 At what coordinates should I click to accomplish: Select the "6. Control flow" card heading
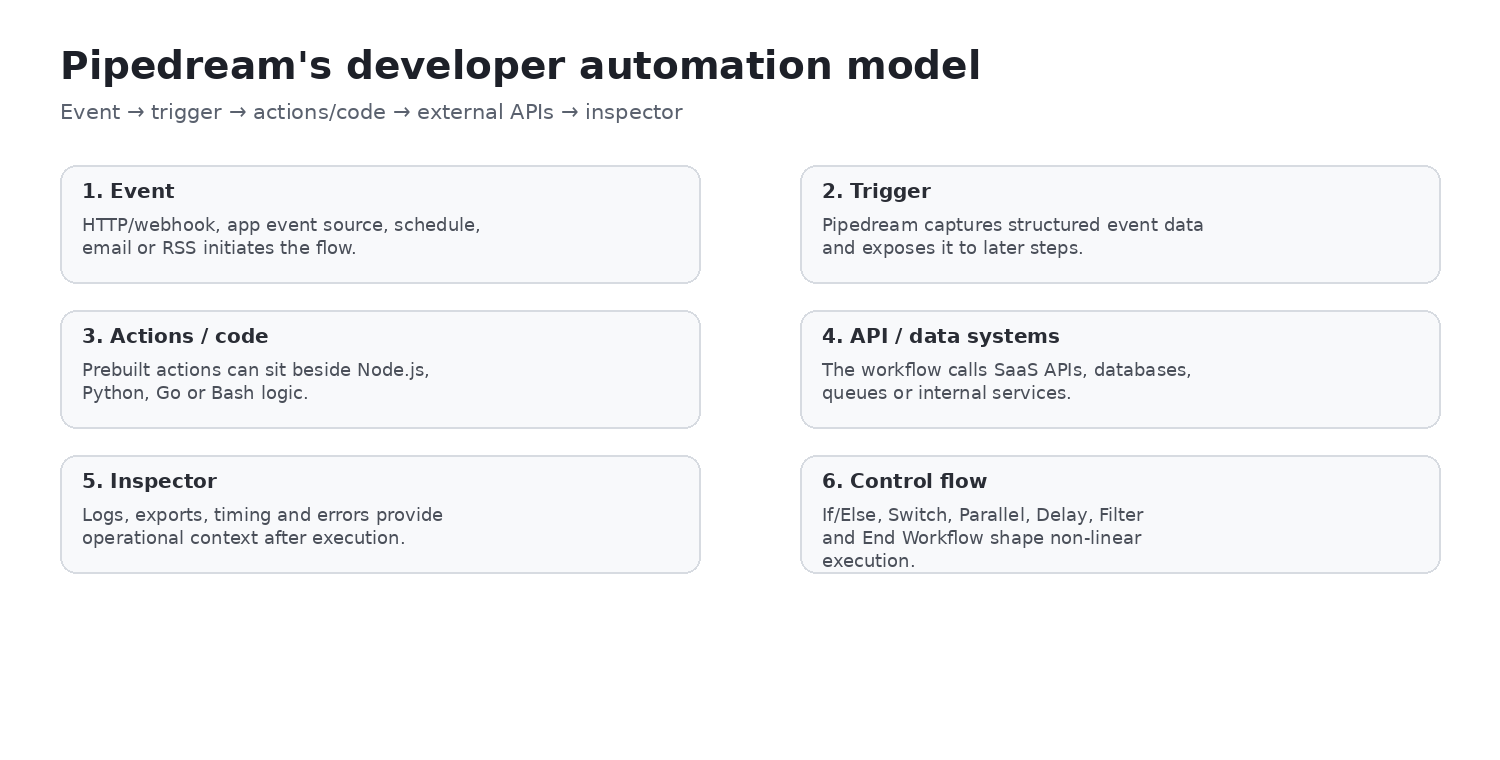(x=905, y=481)
